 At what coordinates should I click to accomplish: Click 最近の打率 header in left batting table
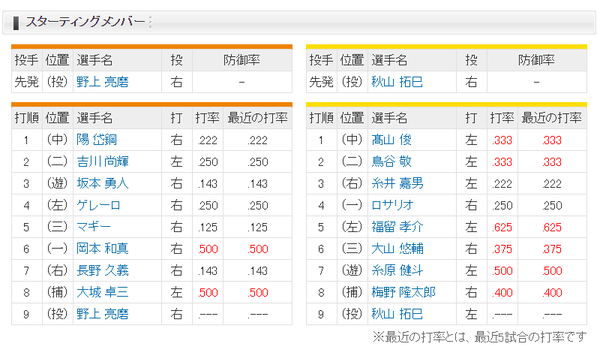click(258, 118)
